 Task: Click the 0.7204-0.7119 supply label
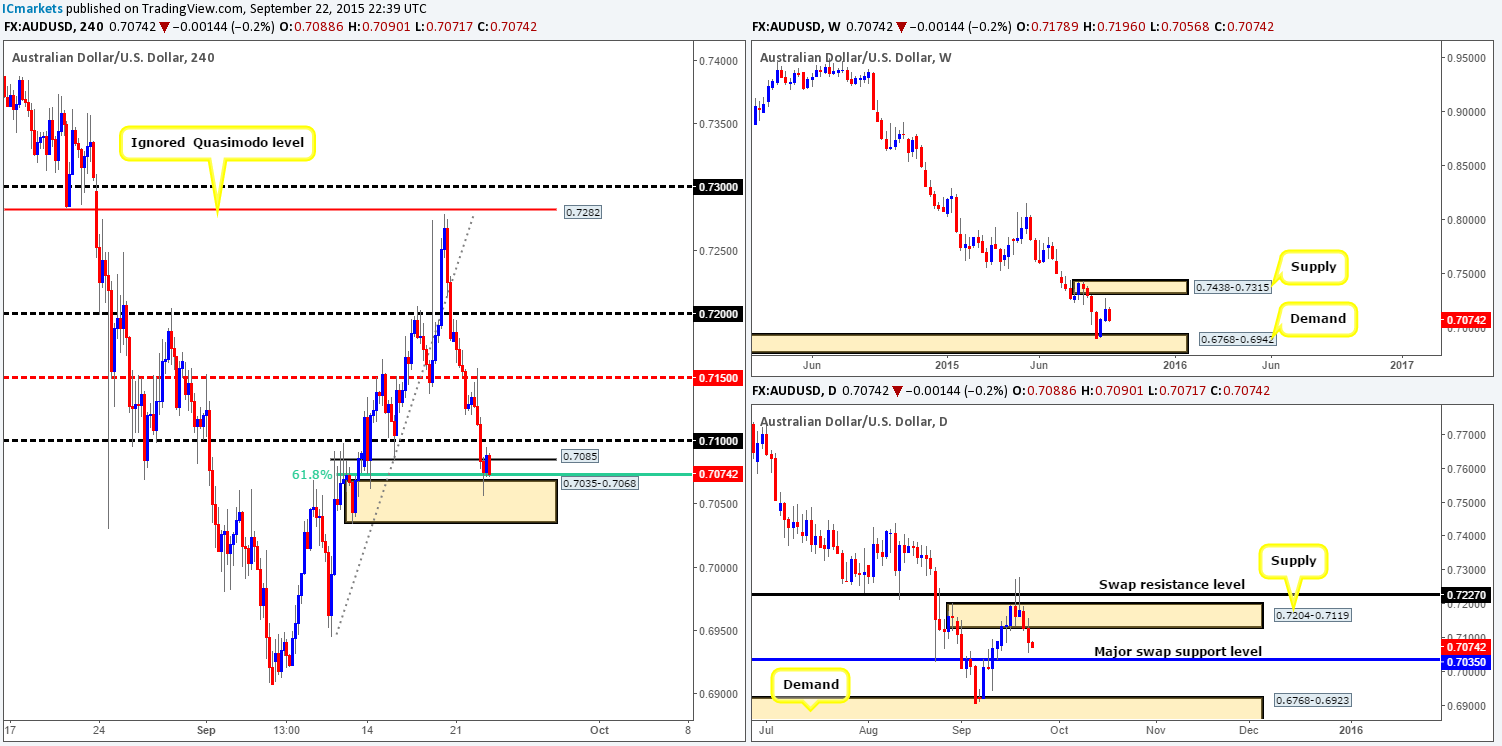[1313, 615]
